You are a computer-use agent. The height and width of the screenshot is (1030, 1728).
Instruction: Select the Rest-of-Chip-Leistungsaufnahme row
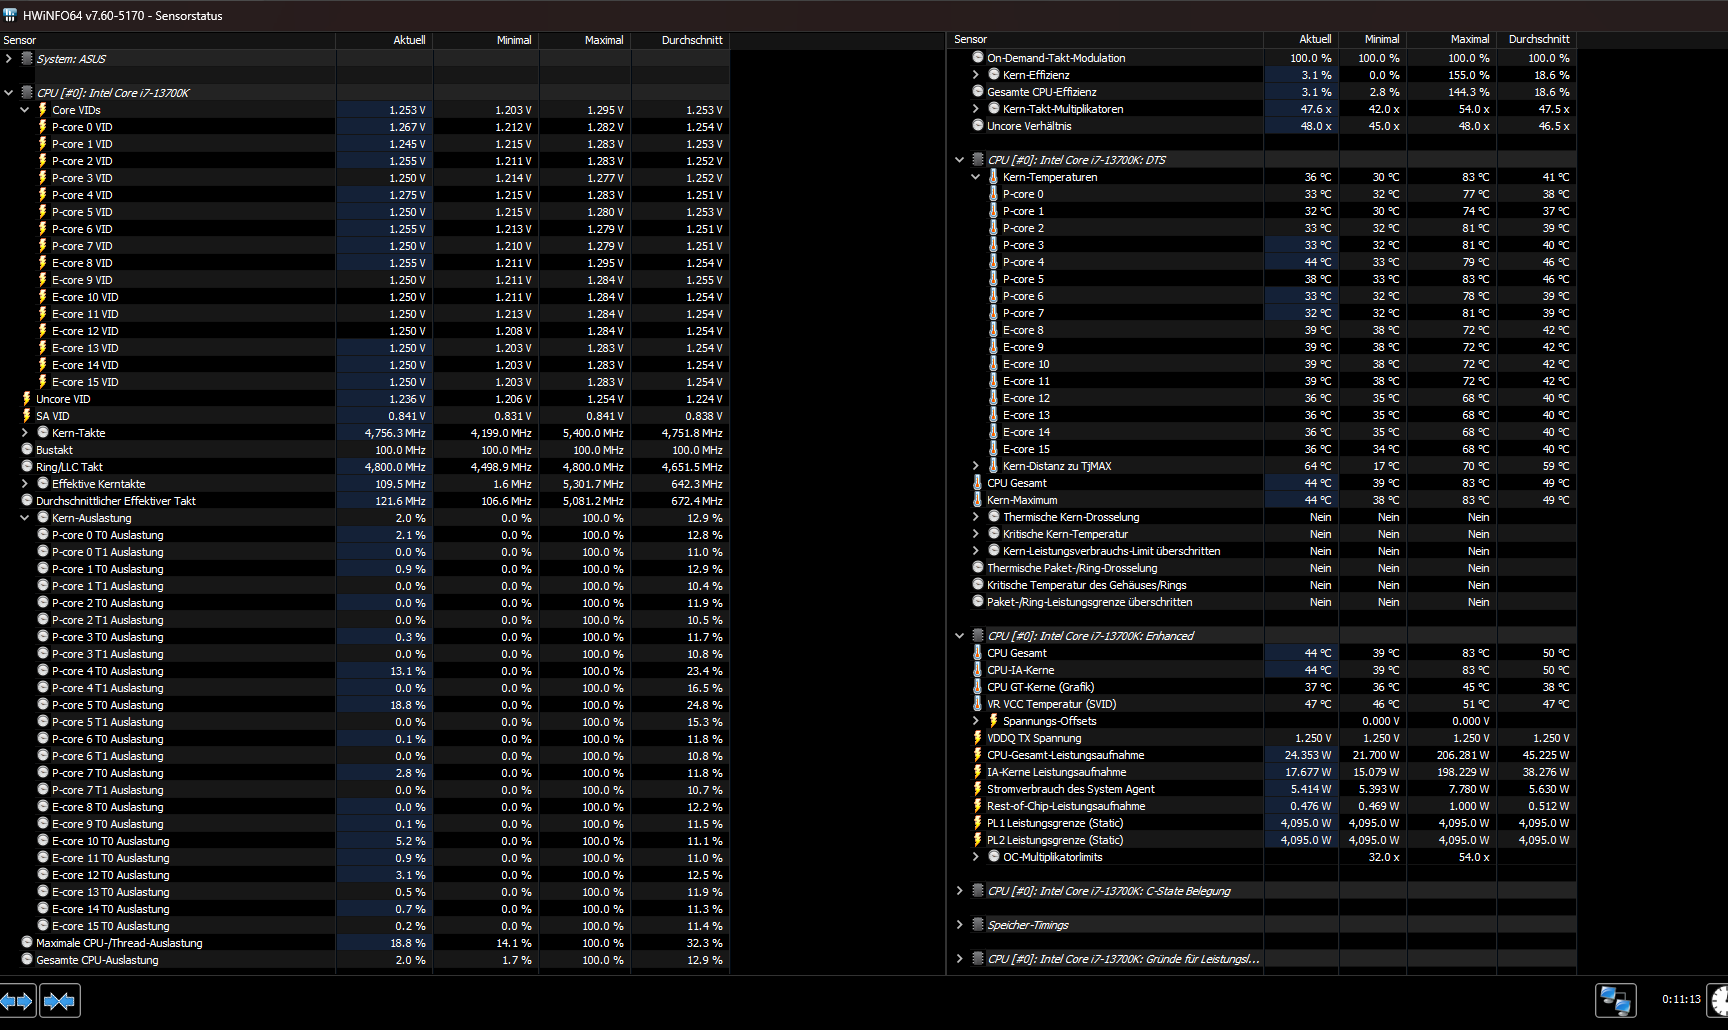[1262, 806]
